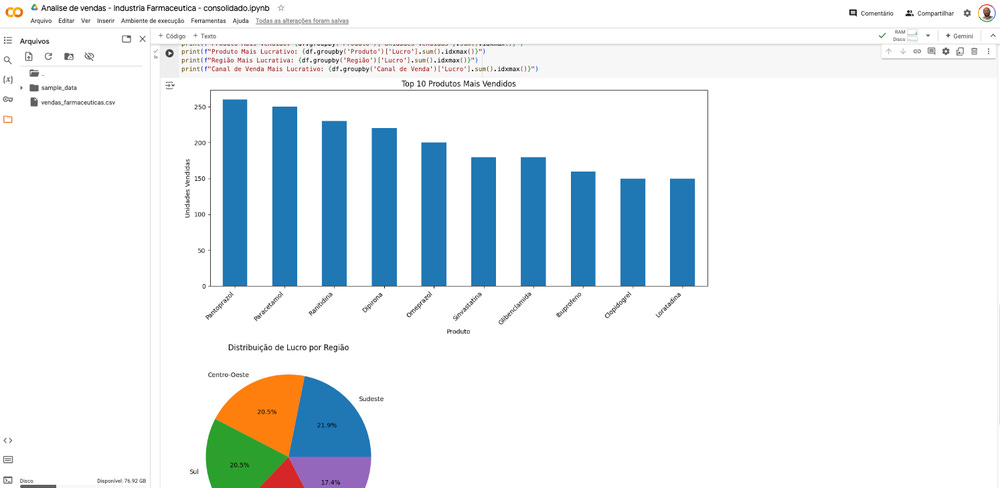Move cell up arrow
Image resolution: width=1000 pixels, height=488 pixels.
point(888,51)
